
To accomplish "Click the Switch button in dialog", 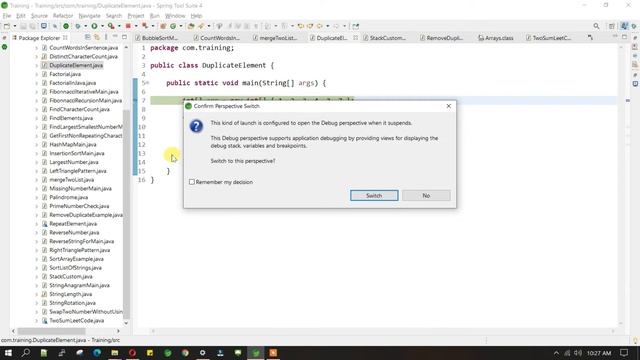I will (374, 196).
